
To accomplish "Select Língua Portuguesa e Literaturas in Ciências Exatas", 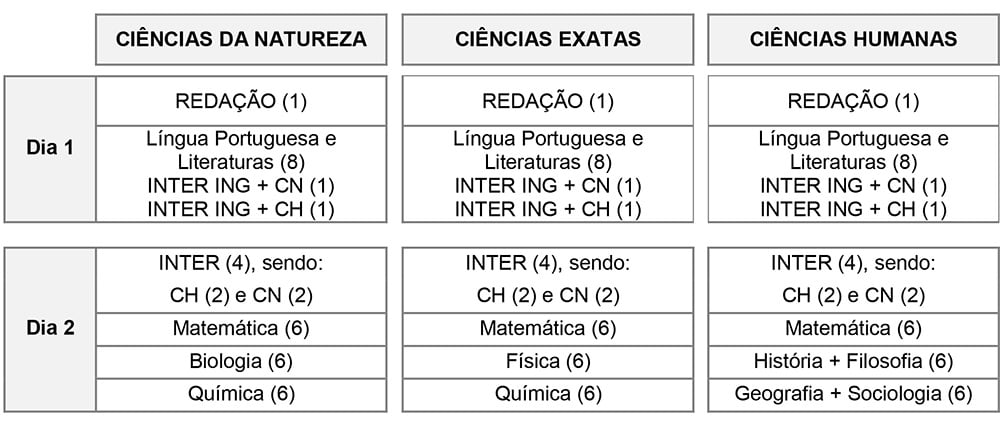I will [x=548, y=149].
